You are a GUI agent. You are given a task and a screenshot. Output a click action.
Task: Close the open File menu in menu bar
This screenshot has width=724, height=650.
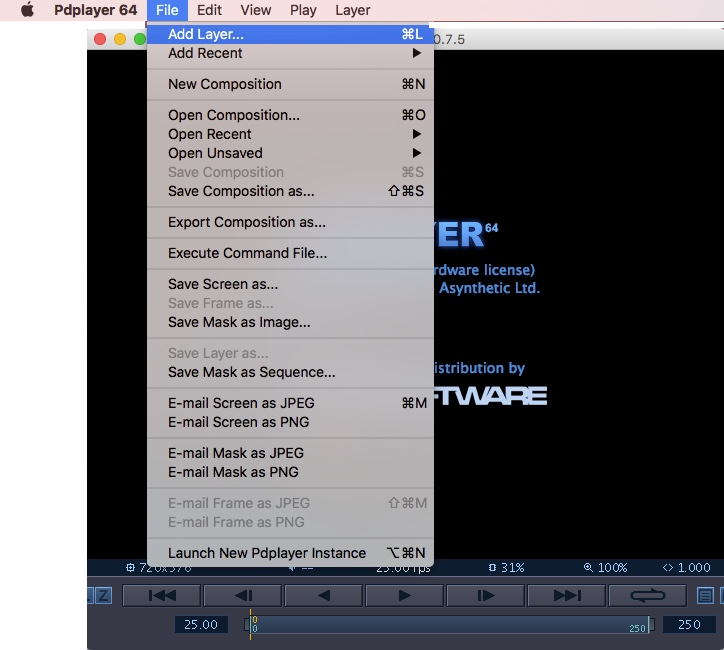(167, 10)
